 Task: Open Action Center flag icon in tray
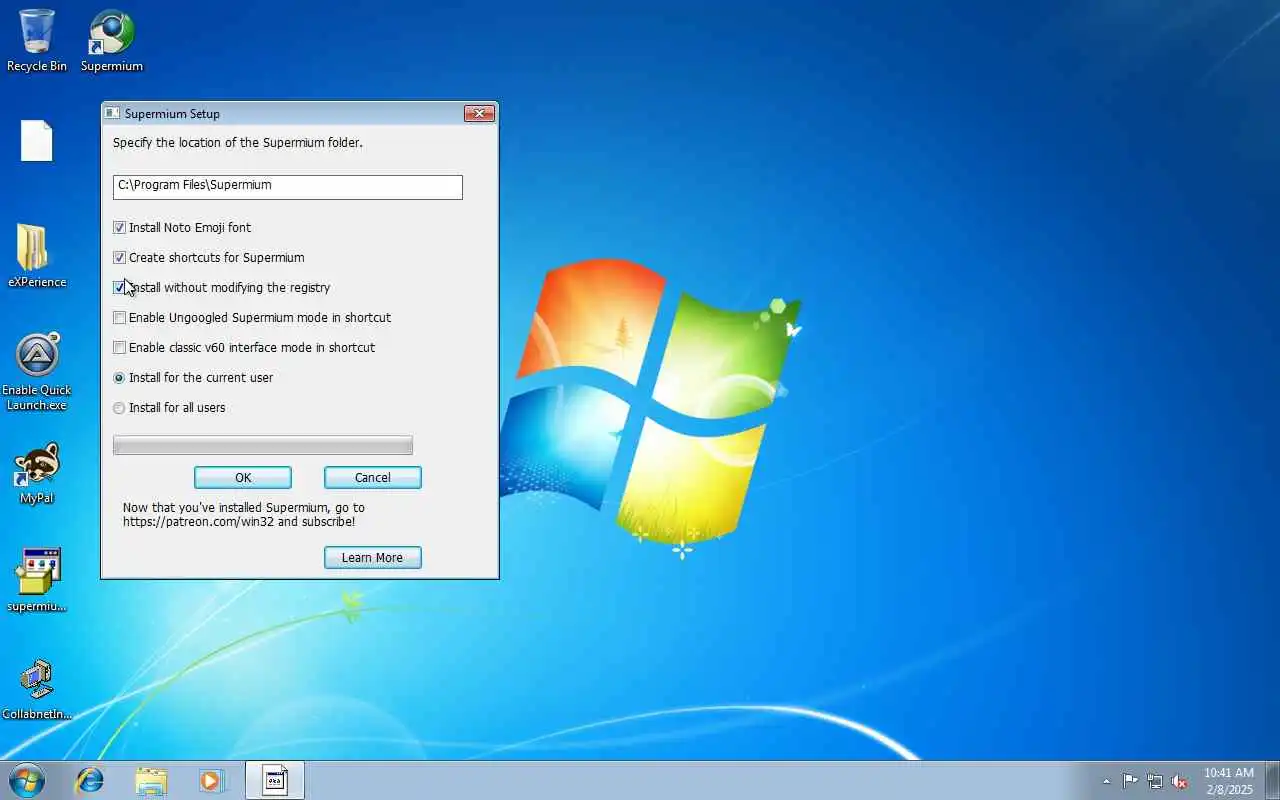coord(1130,781)
